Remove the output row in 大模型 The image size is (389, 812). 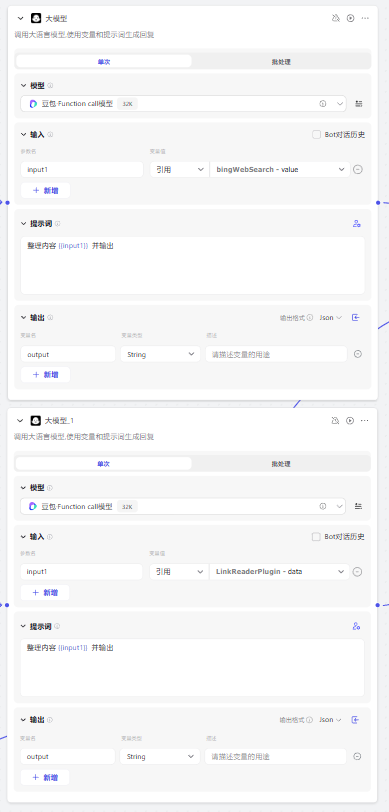coord(357,354)
